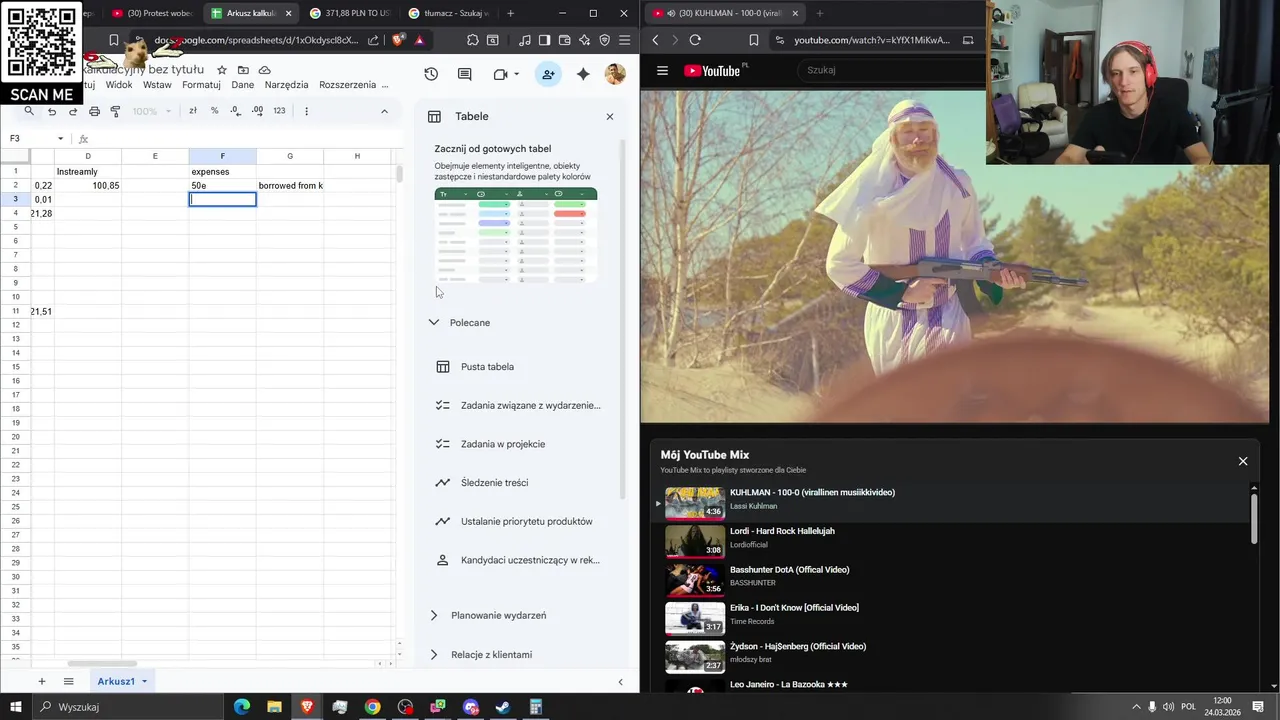Open more toolbar options (three dots)

pyautogui.click(x=306, y=111)
